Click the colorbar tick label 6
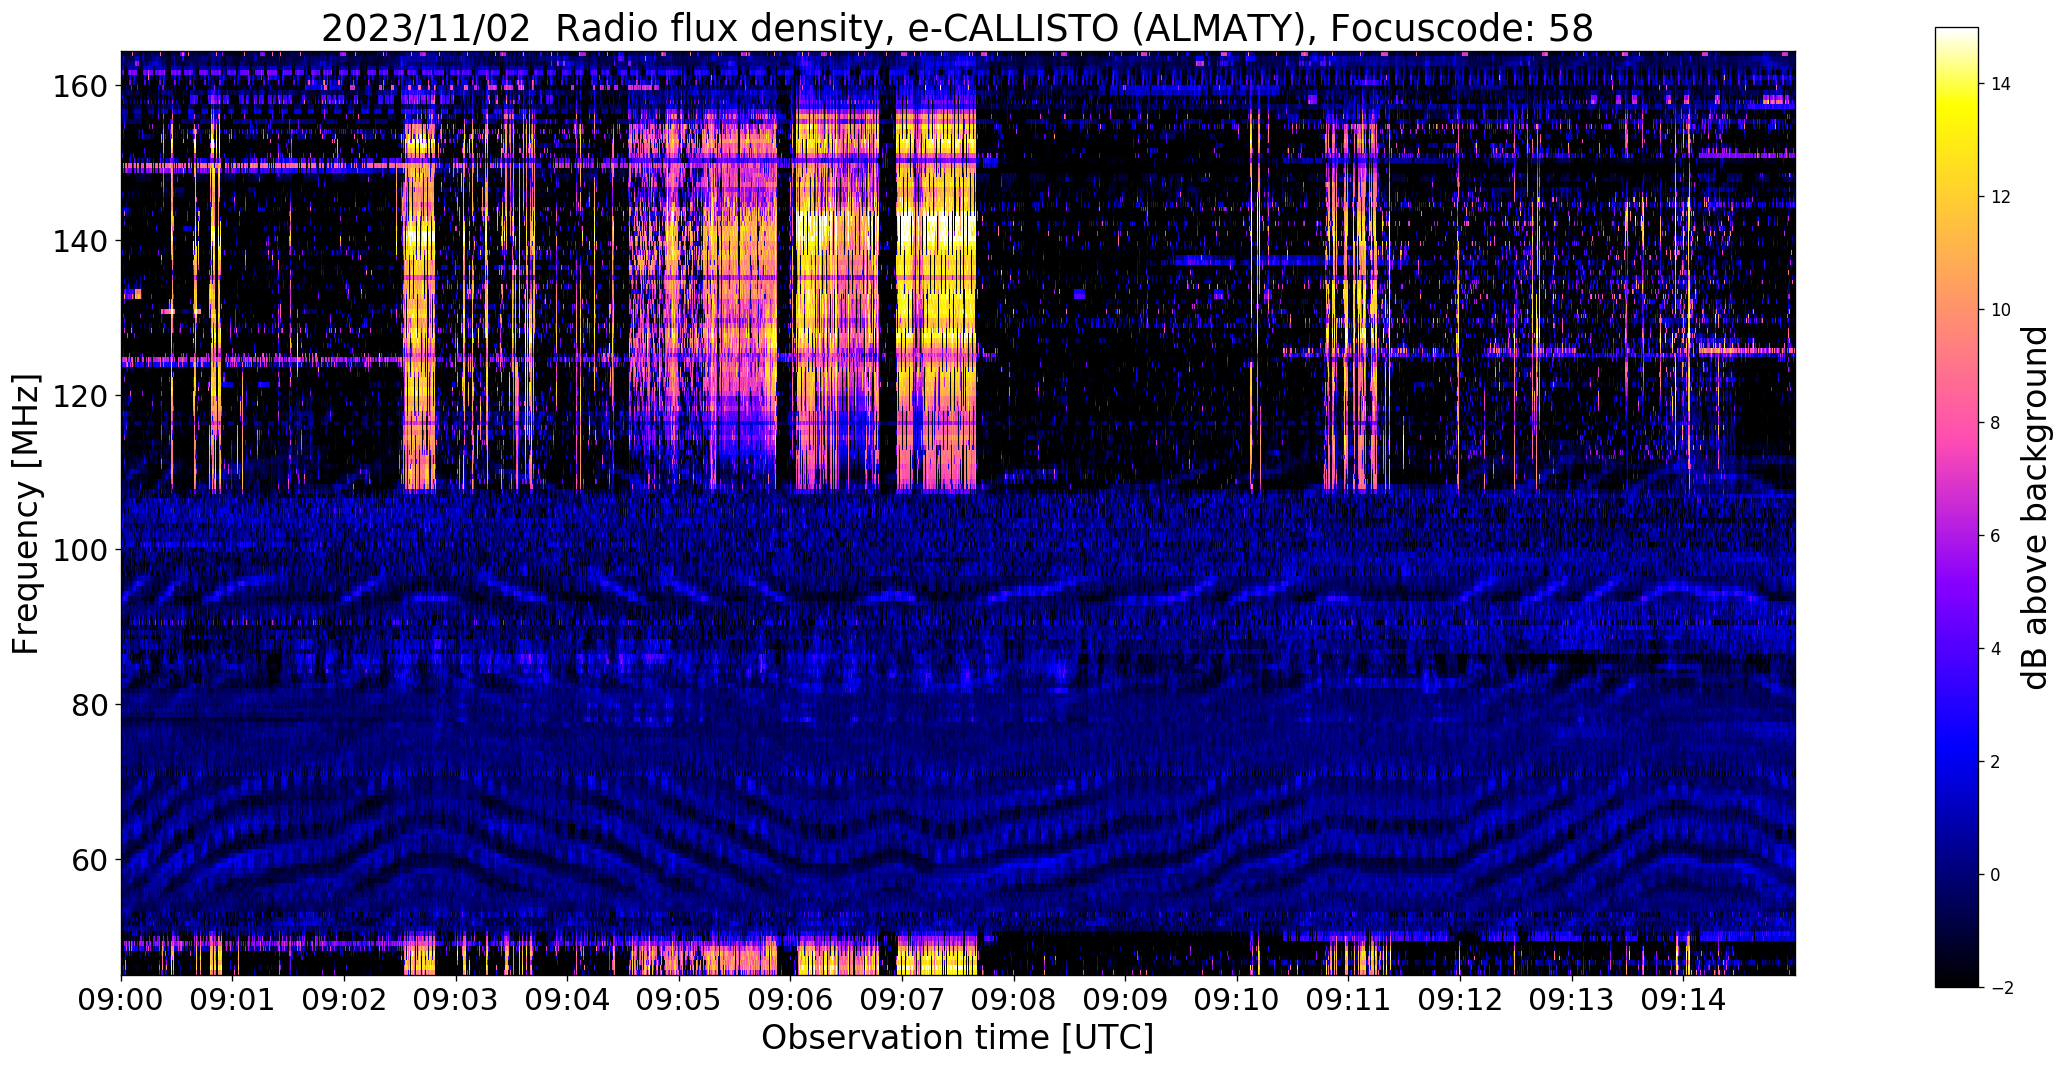 1995,536
